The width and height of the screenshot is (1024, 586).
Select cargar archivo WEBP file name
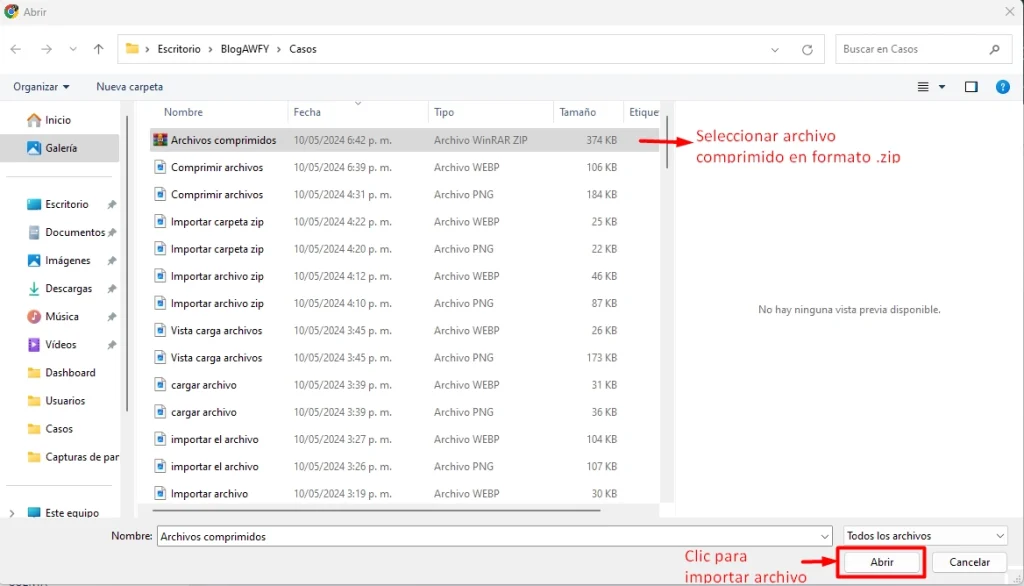pos(204,385)
